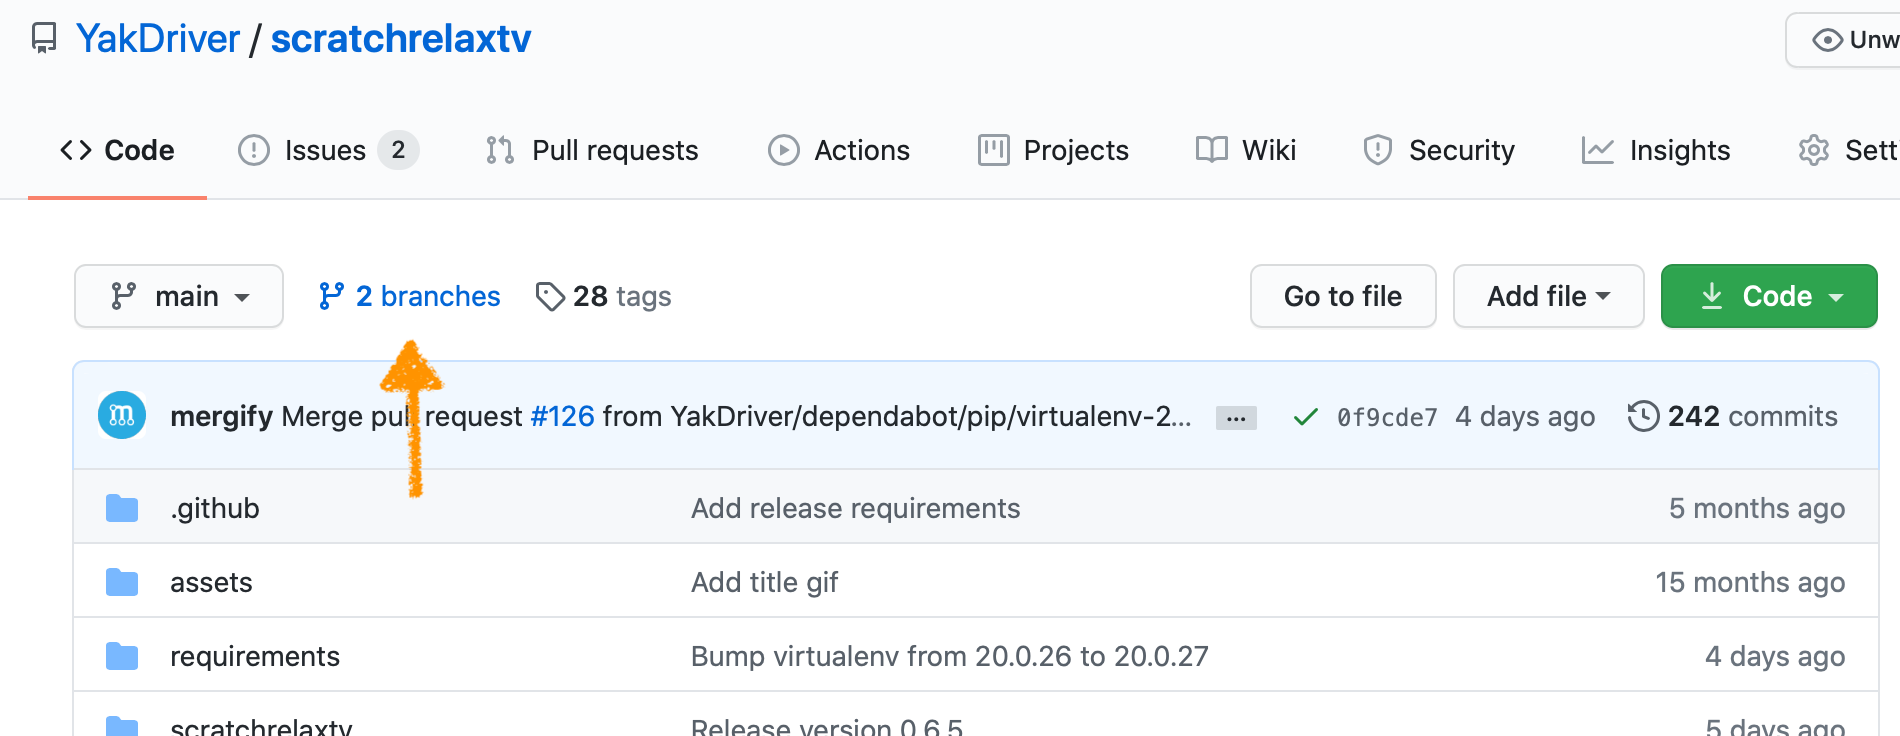The width and height of the screenshot is (1900, 736).
Task: Open the Add title gif commit
Action: 765,582
